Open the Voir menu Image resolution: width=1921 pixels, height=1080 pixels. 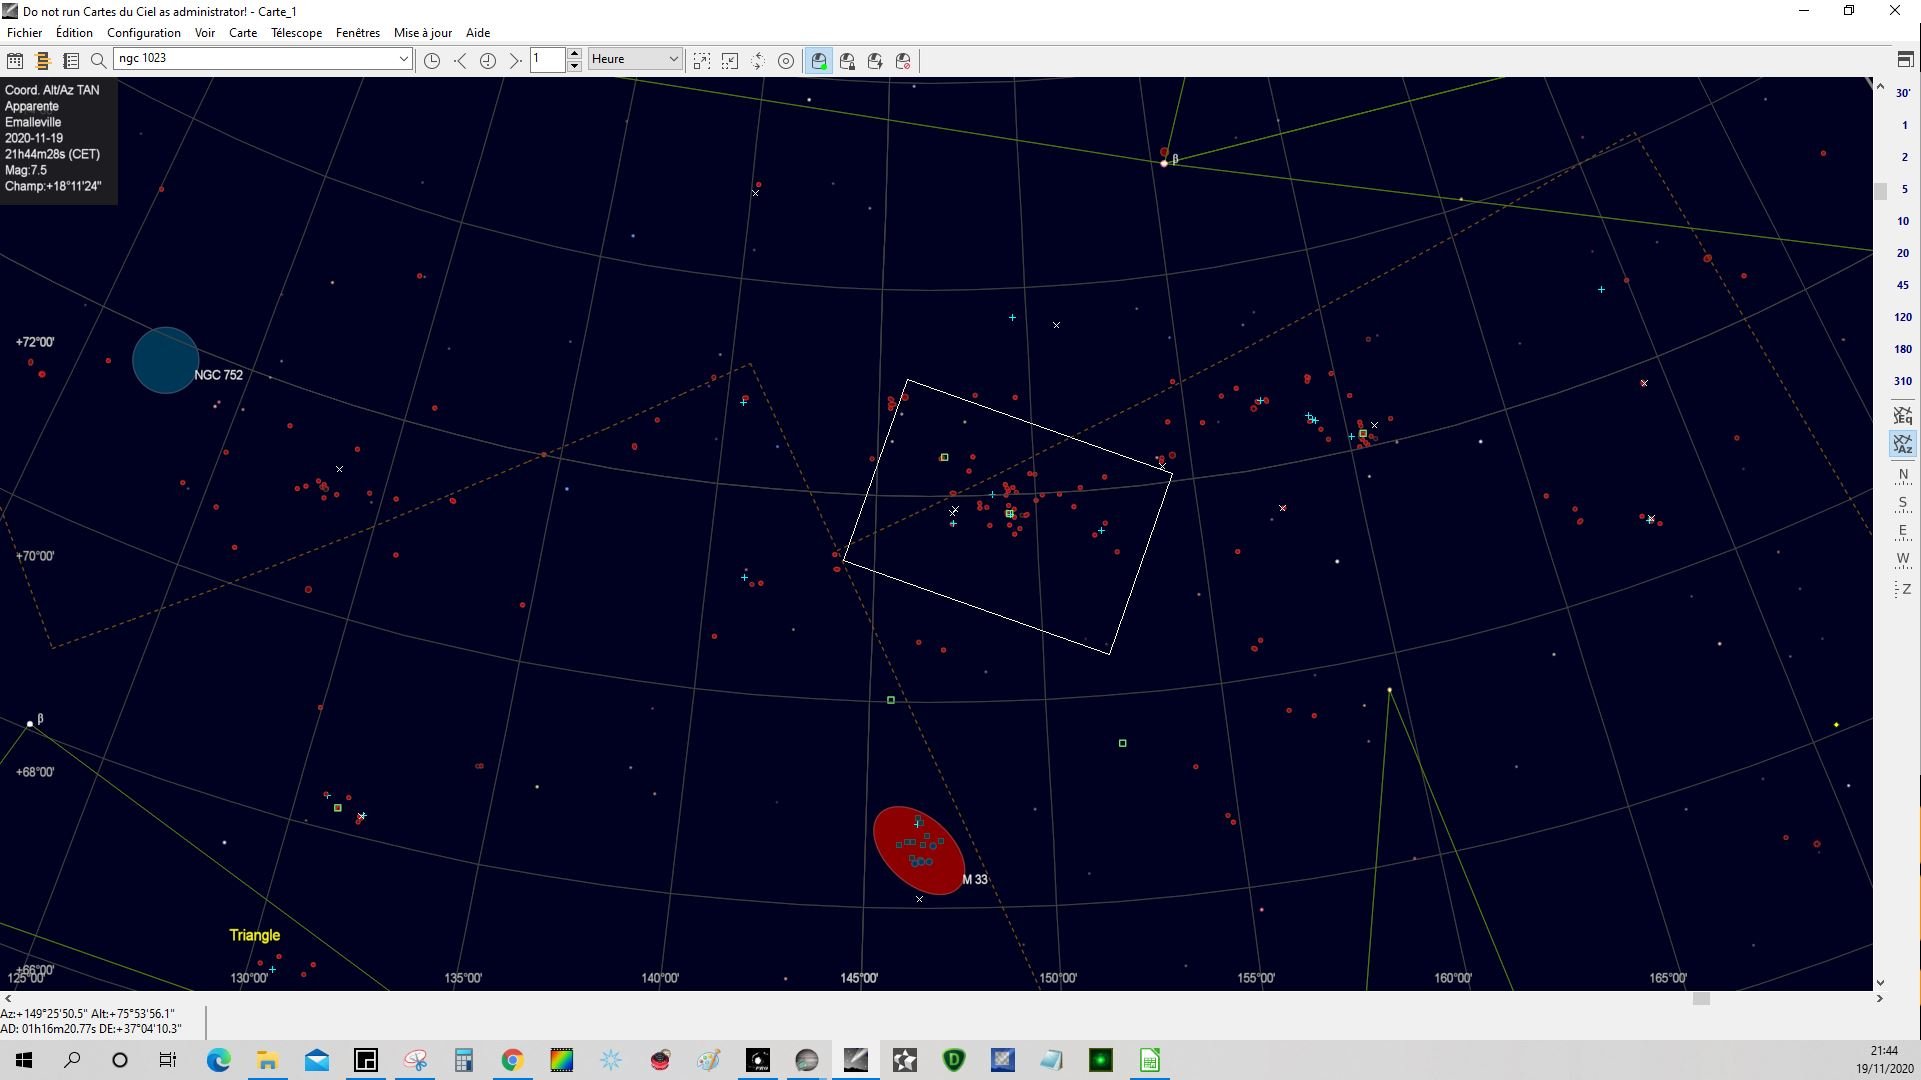pos(205,33)
